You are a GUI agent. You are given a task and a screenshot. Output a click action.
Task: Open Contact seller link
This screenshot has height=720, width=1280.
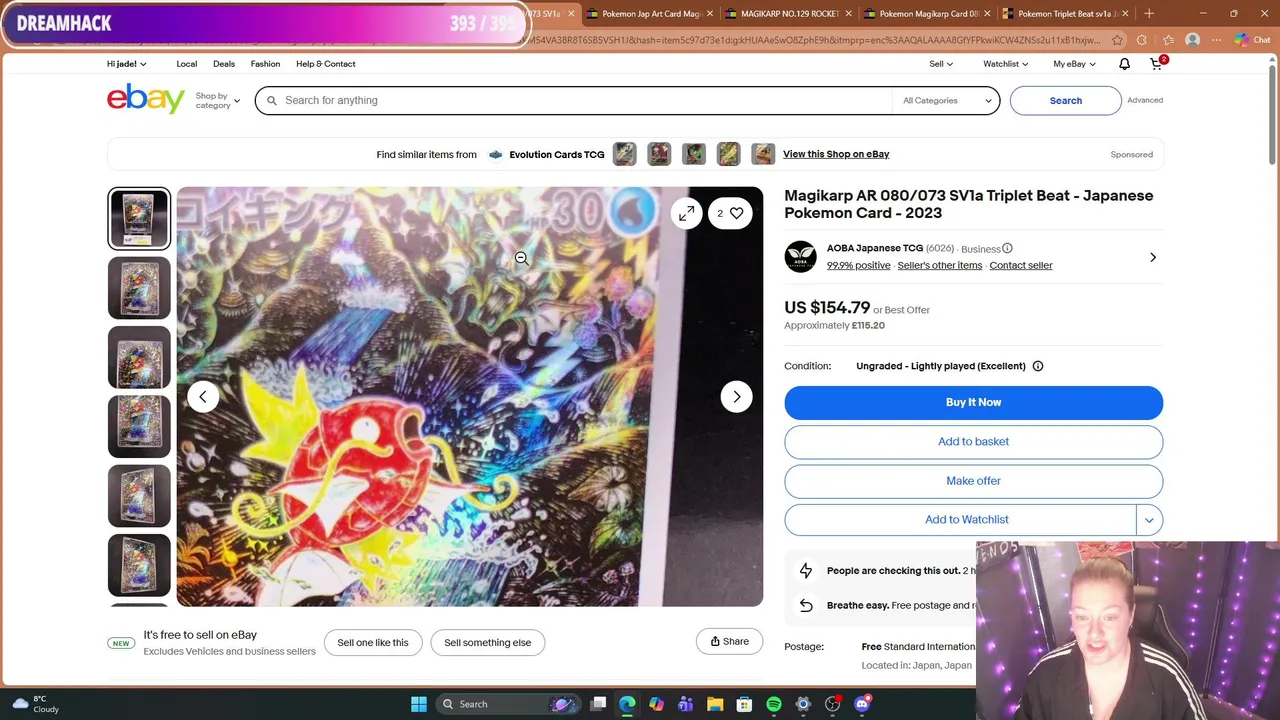(1020, 265)
